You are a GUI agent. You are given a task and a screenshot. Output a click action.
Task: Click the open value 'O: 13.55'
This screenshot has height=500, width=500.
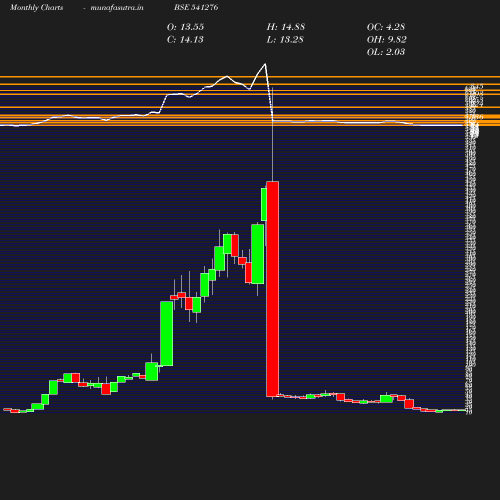click(x=185, y=27)
